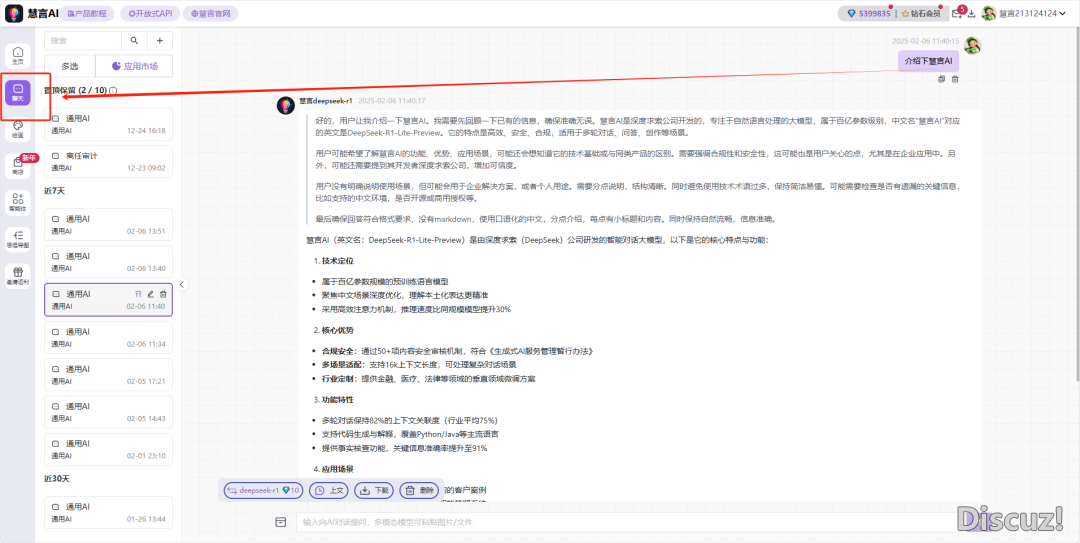Click the 3. 功能特性 heading in reply
1080x543 pixels.
(x=333, y=400)
